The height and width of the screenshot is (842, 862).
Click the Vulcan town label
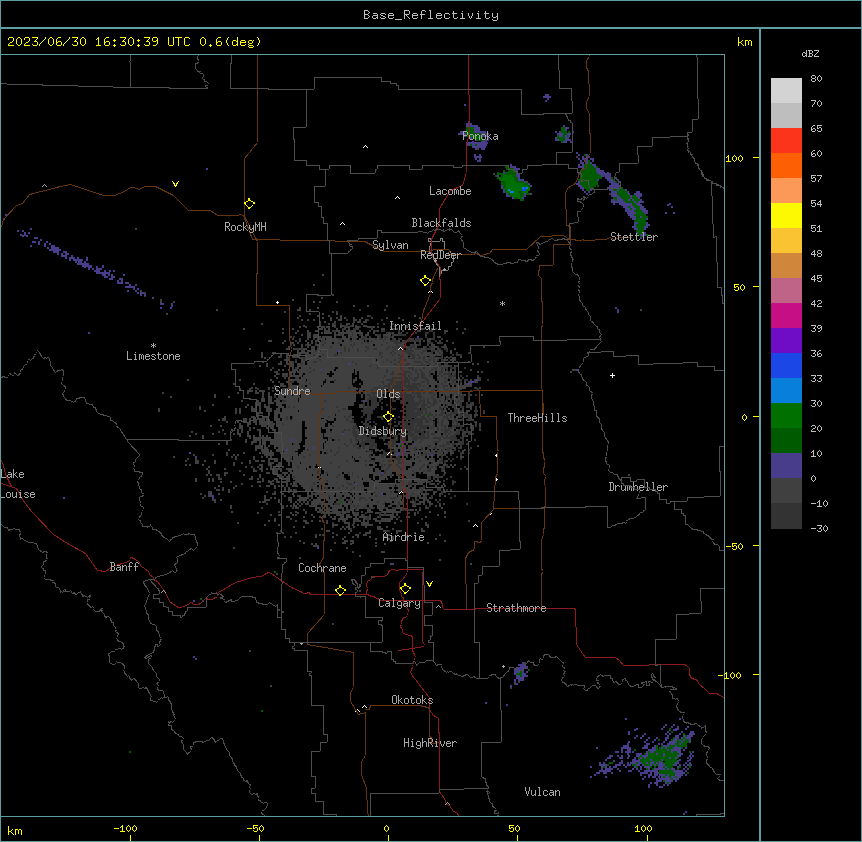(x=542, y=792)
